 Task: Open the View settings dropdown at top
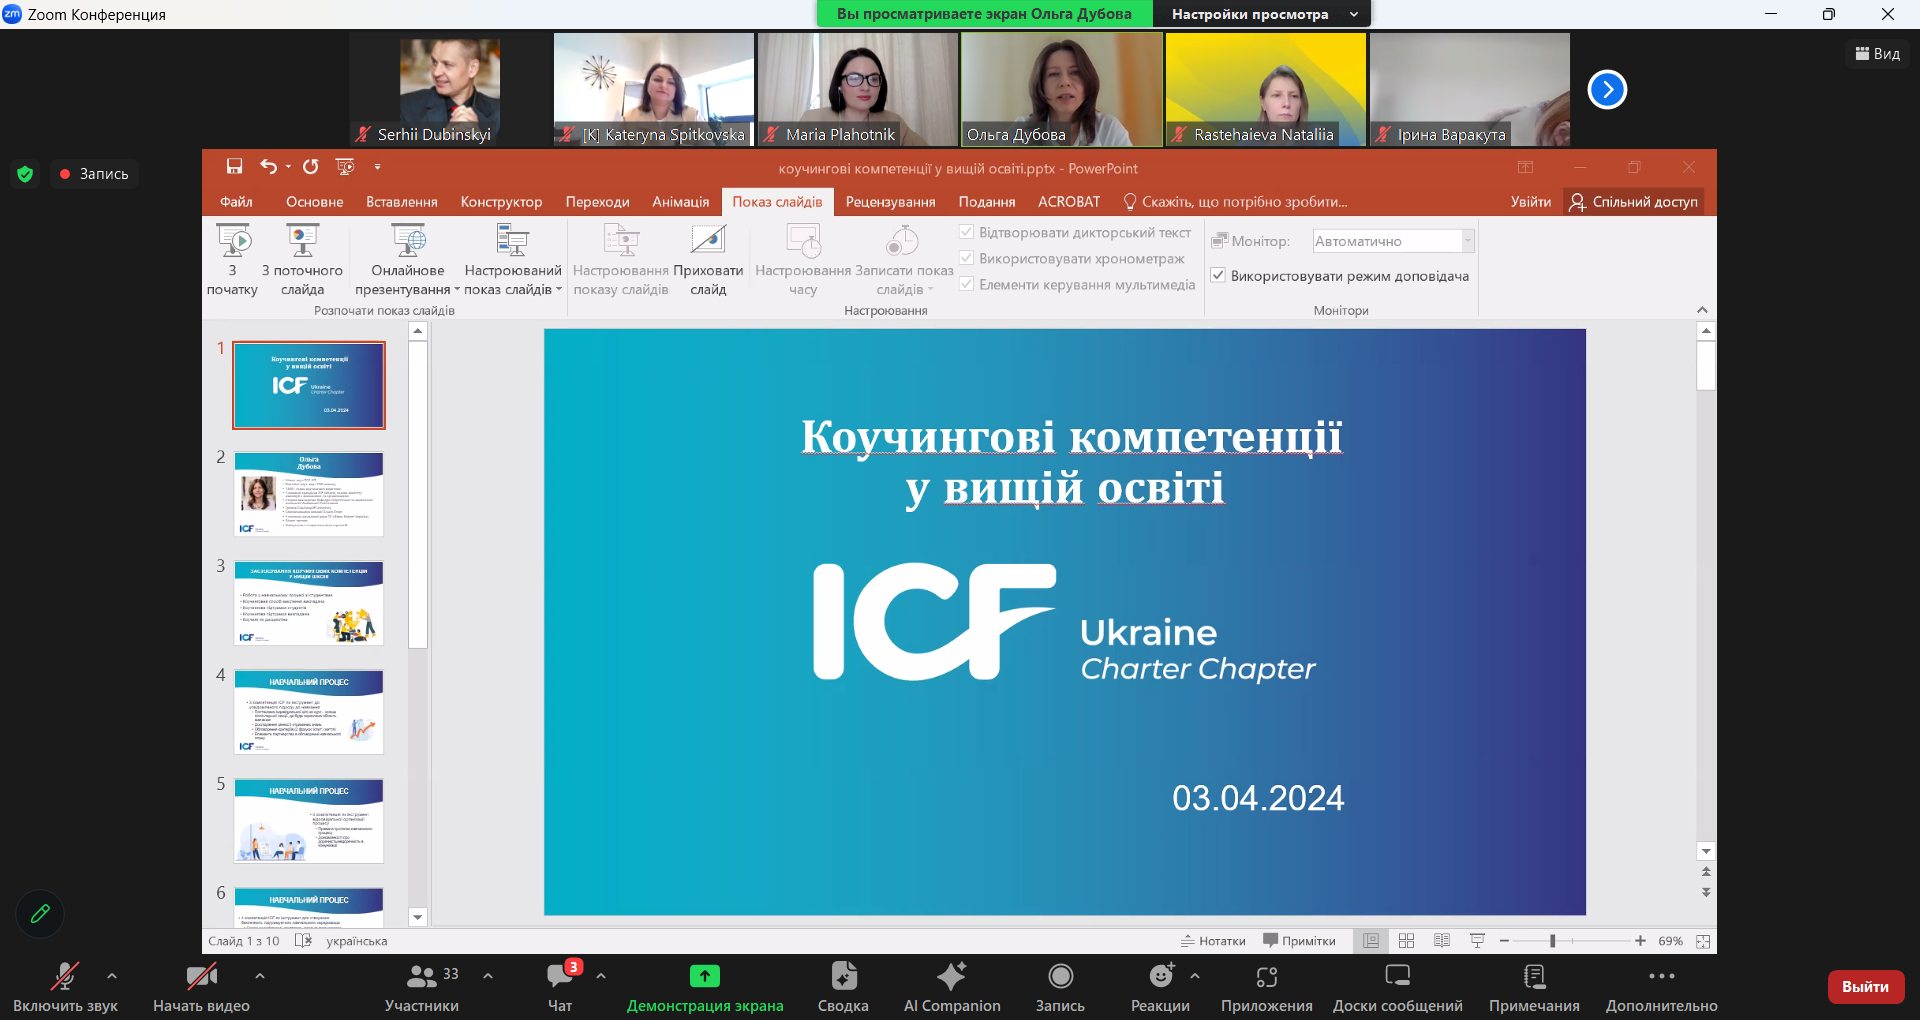point(1262,14)
